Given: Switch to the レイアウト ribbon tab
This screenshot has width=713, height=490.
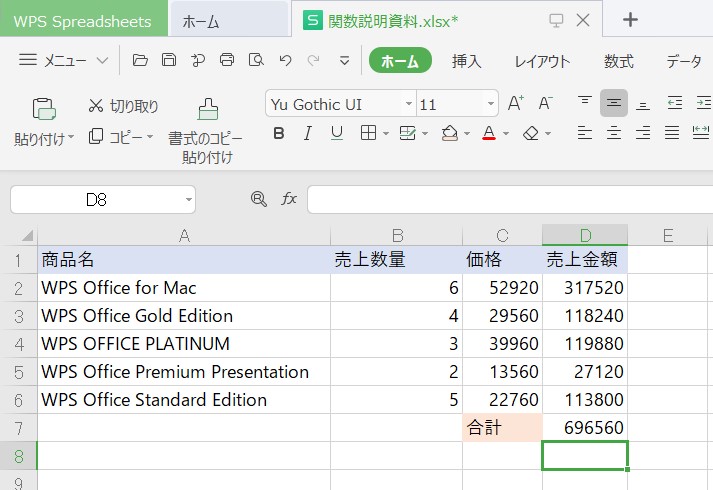Looking at the screenshot, I should click(x=542, y=61).
